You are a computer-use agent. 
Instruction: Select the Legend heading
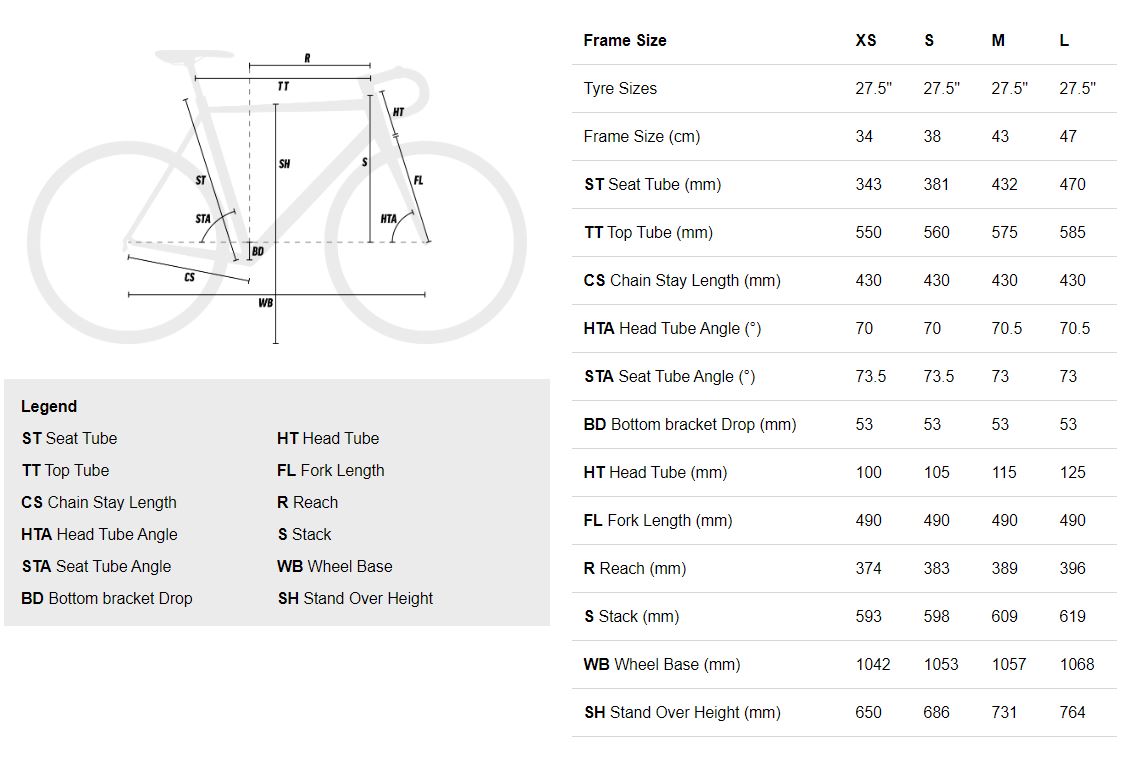pyautogui.click(x=49, y=407)
